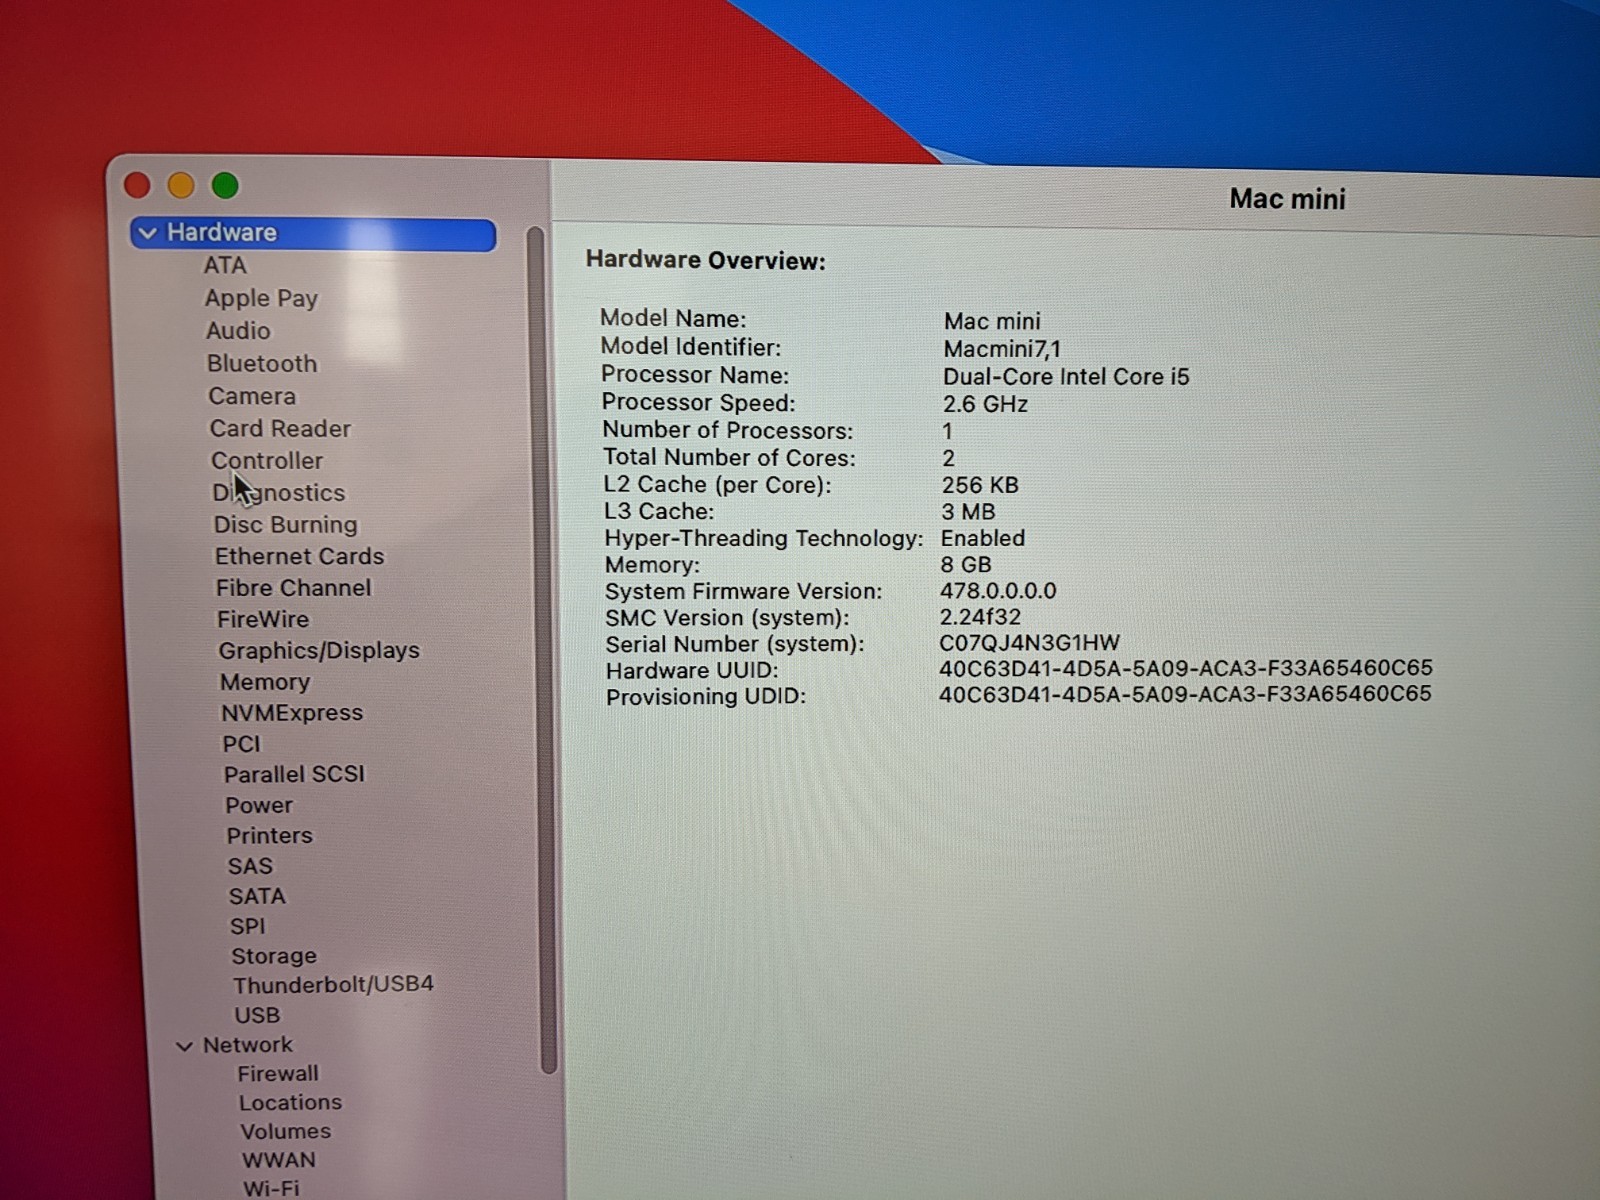Select firmware version 478.0.0.0.0

coord(998,591)
